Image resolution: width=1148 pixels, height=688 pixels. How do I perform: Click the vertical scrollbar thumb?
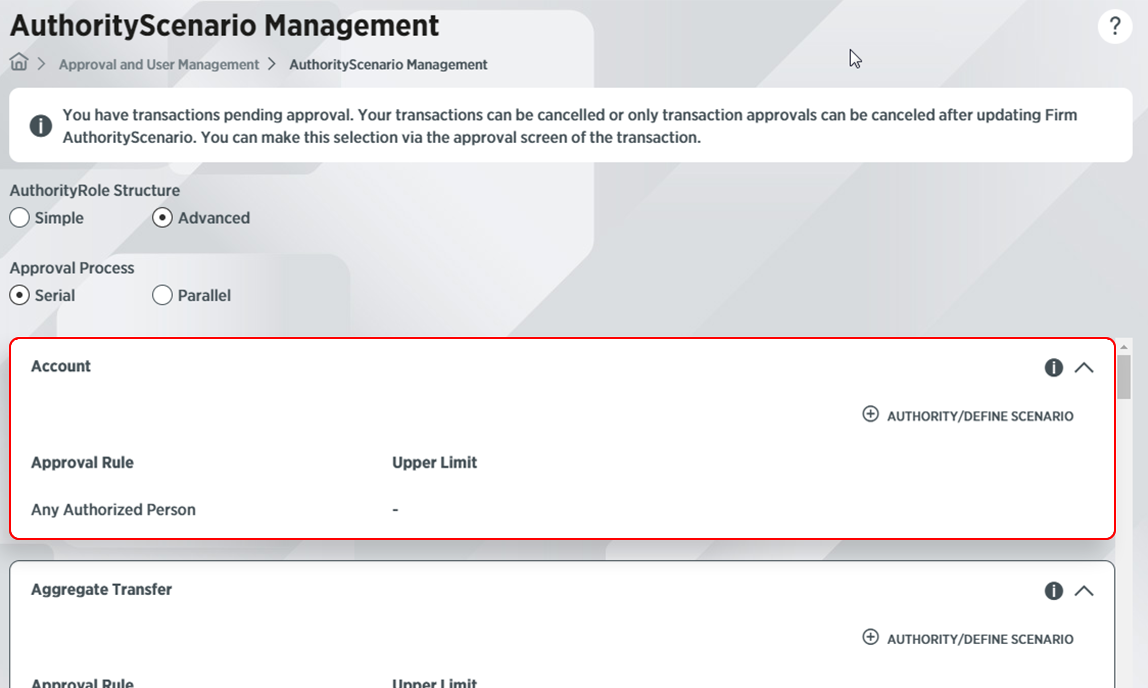(x=1124, y=377)
